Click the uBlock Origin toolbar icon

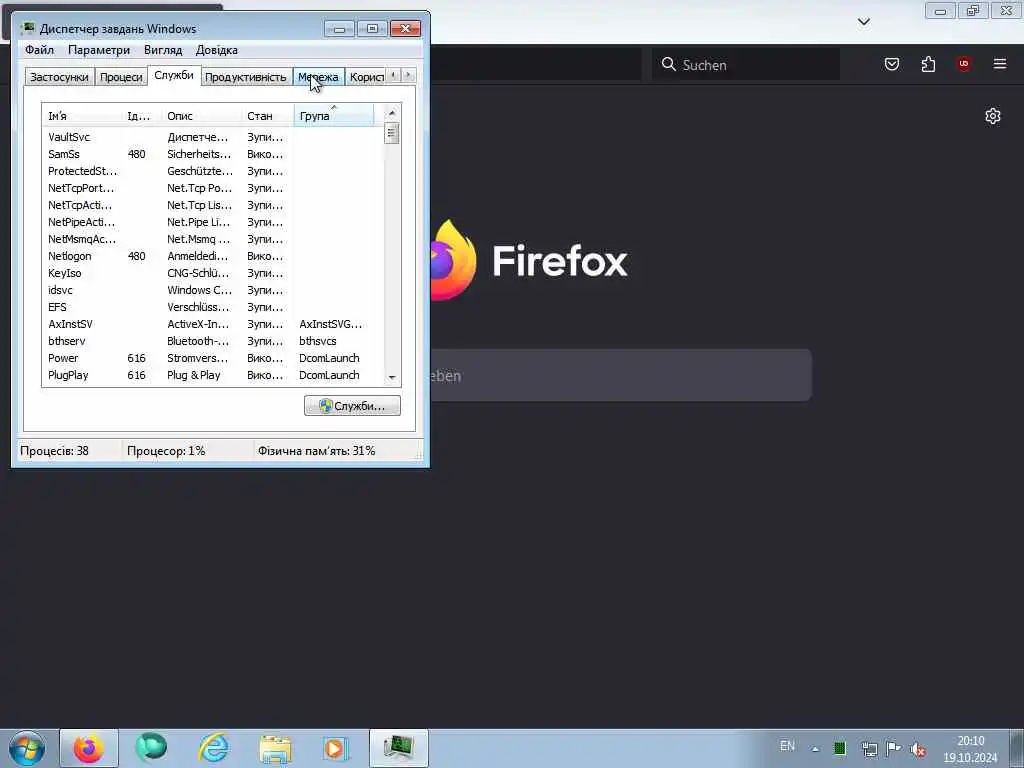[x=963, y=64]
